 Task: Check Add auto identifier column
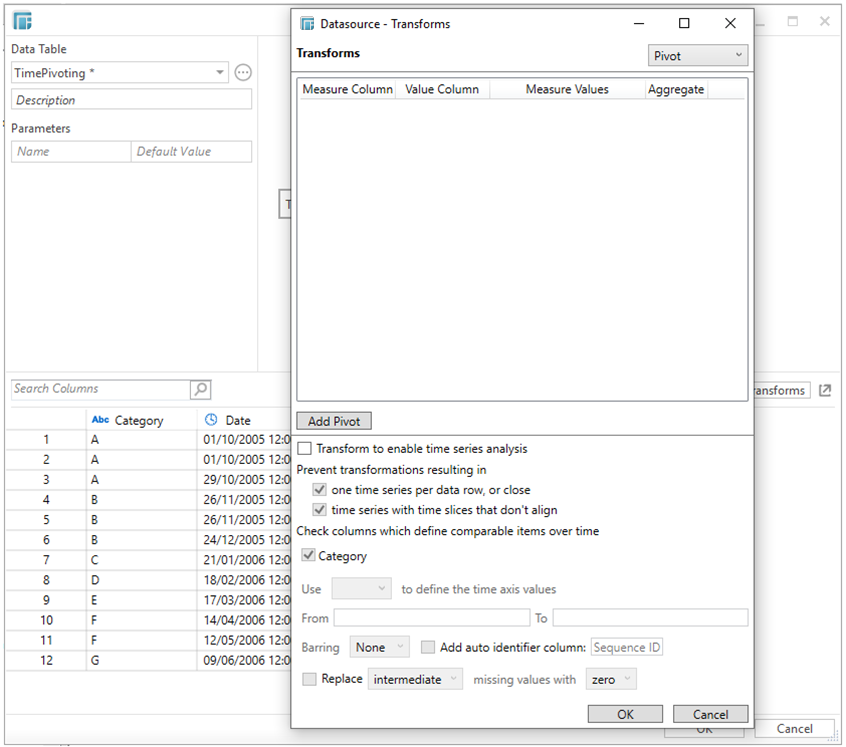coord(428,647)
